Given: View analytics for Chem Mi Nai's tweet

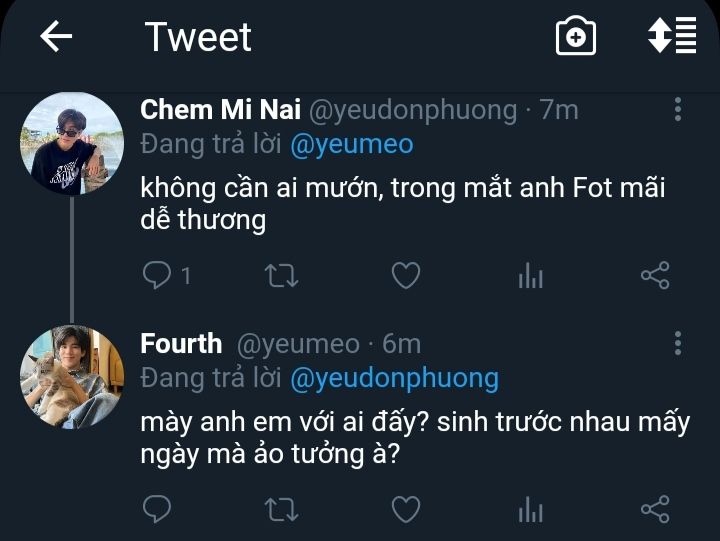Looking at the screenshot, I should [530, 276].
